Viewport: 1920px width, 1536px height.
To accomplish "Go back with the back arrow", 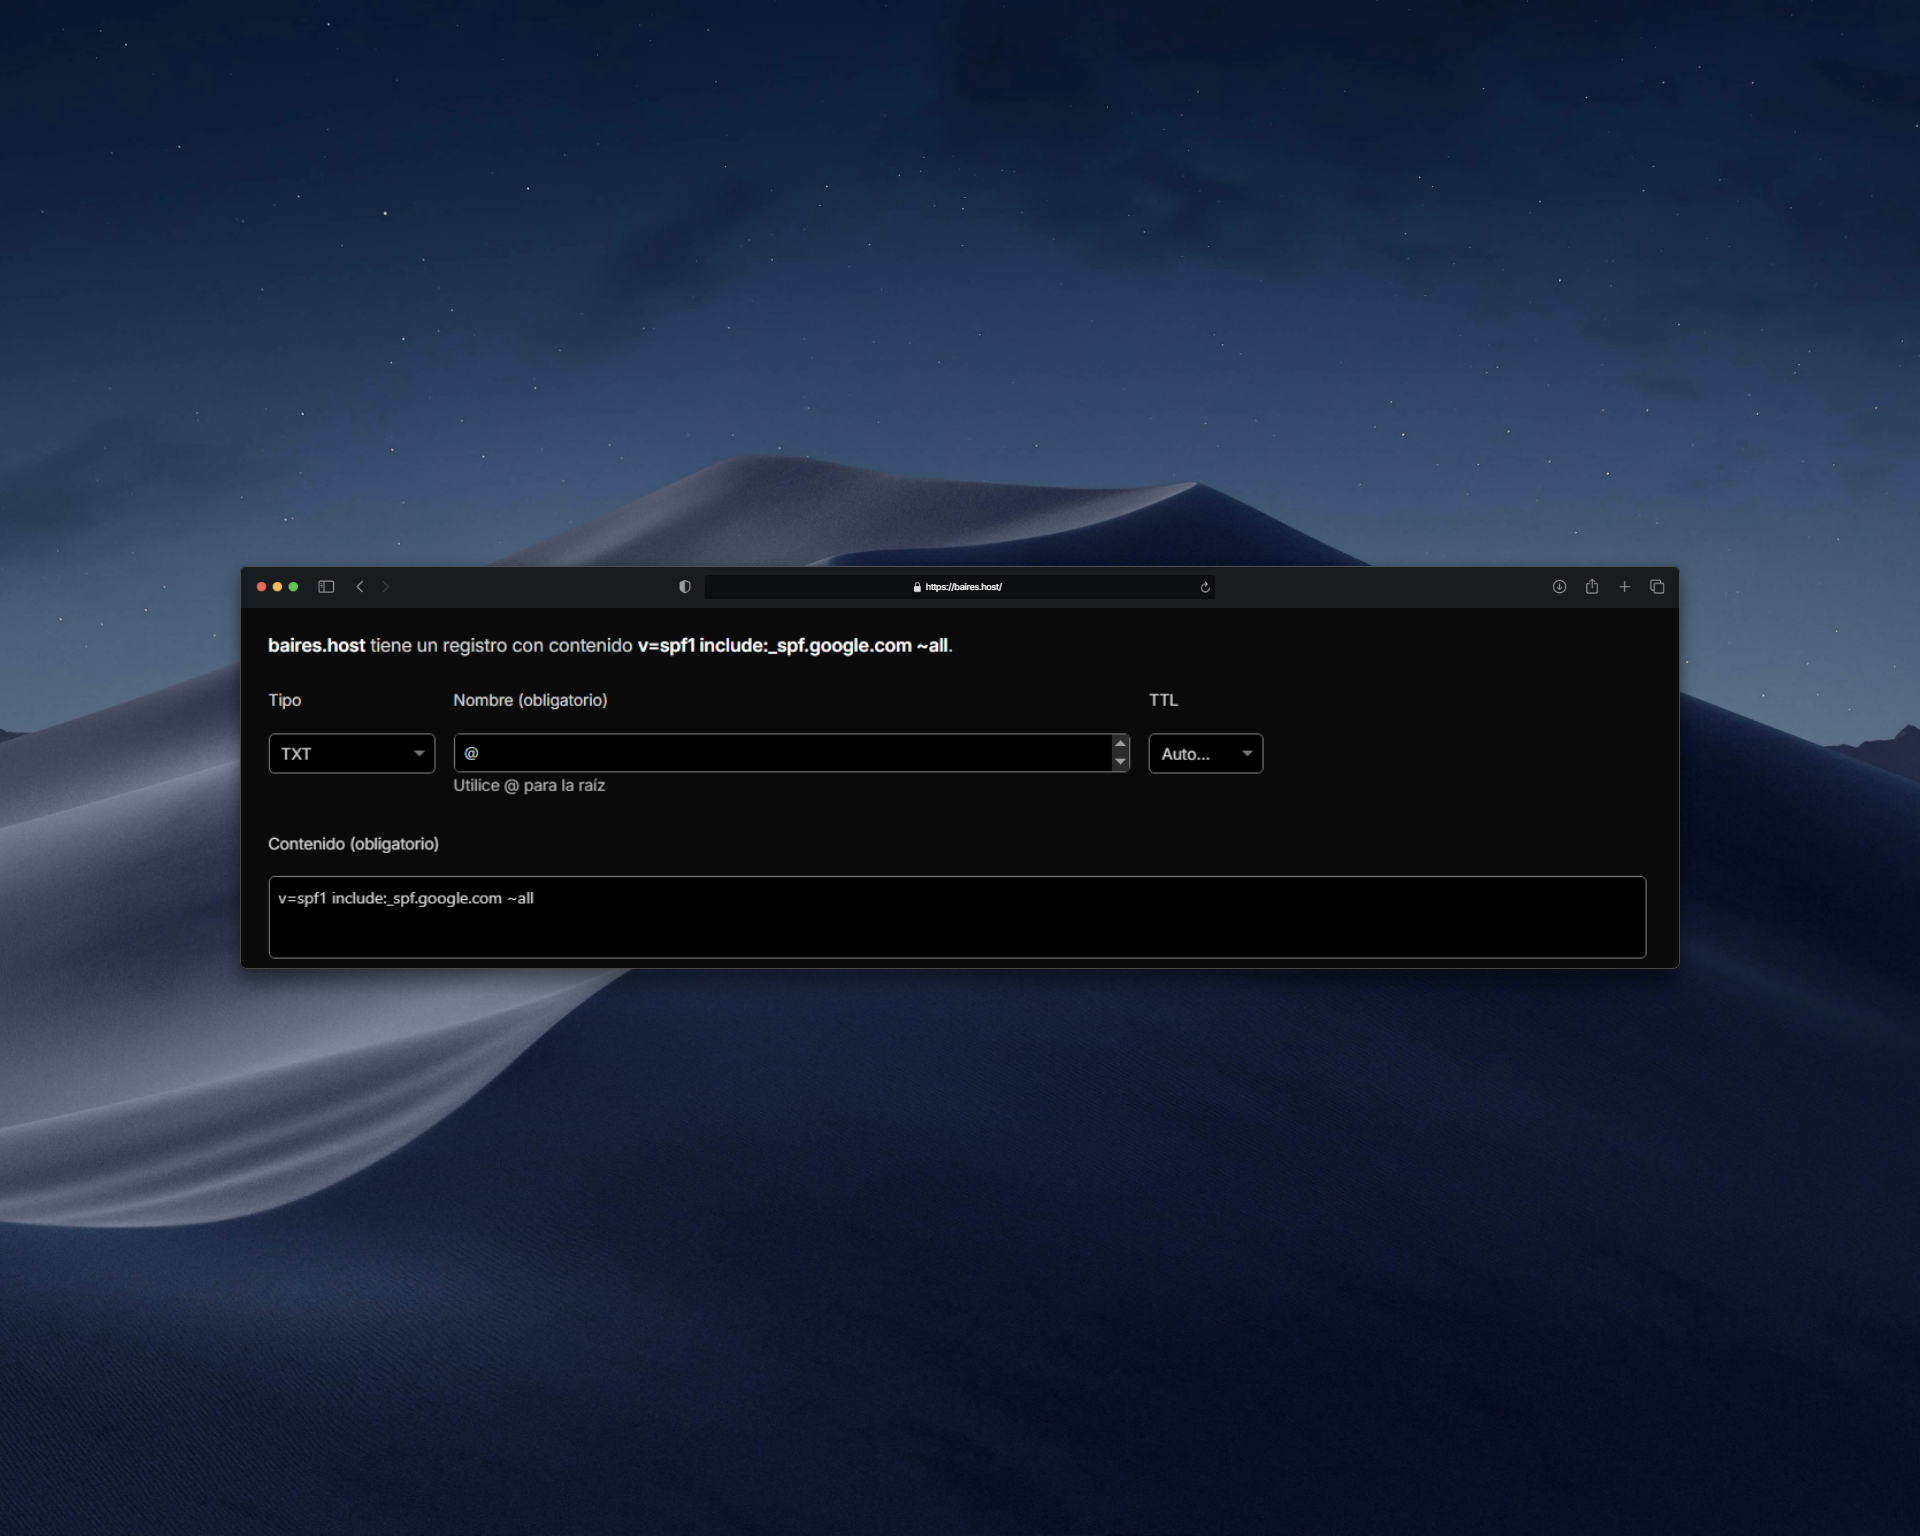I will click(360, 587).
